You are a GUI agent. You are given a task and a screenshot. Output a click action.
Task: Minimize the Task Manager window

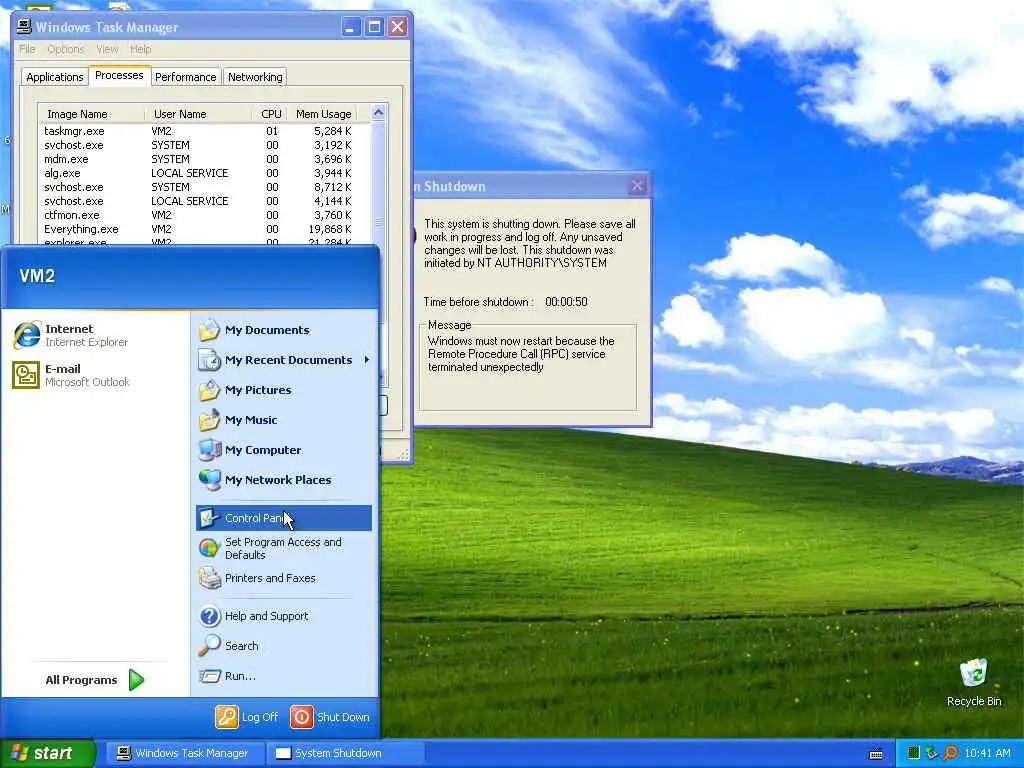click(351, 27)
